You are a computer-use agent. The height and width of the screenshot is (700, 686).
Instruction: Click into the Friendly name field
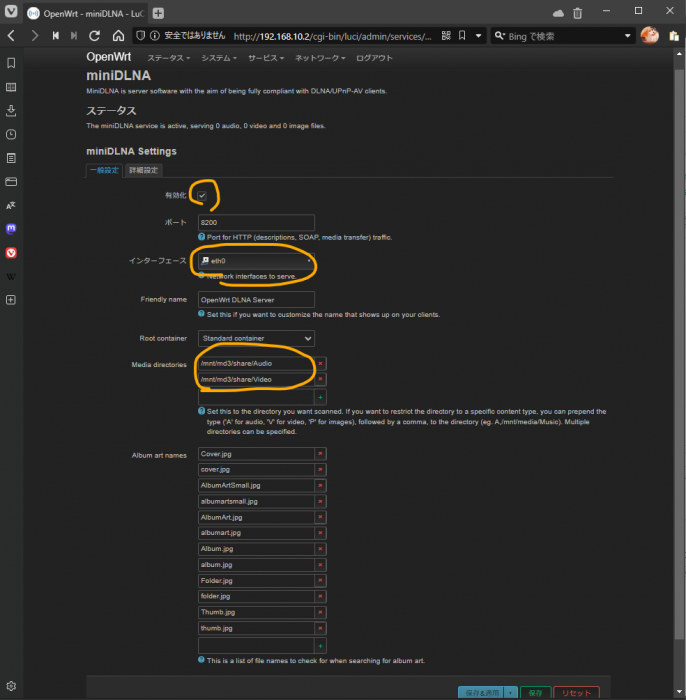click(x=256, y=299)
